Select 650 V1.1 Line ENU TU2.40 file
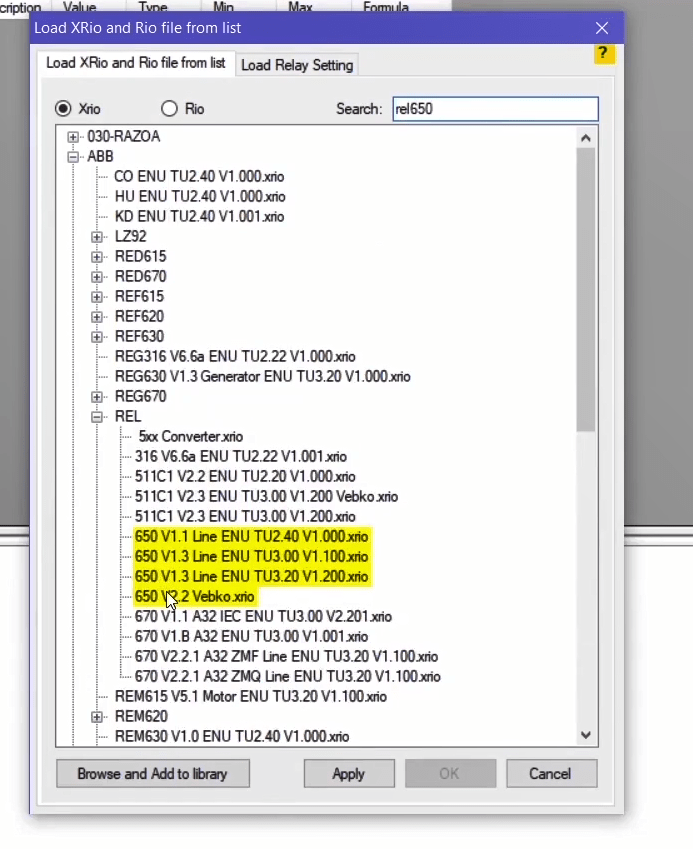The image size is (693, 849). (251, 537)
